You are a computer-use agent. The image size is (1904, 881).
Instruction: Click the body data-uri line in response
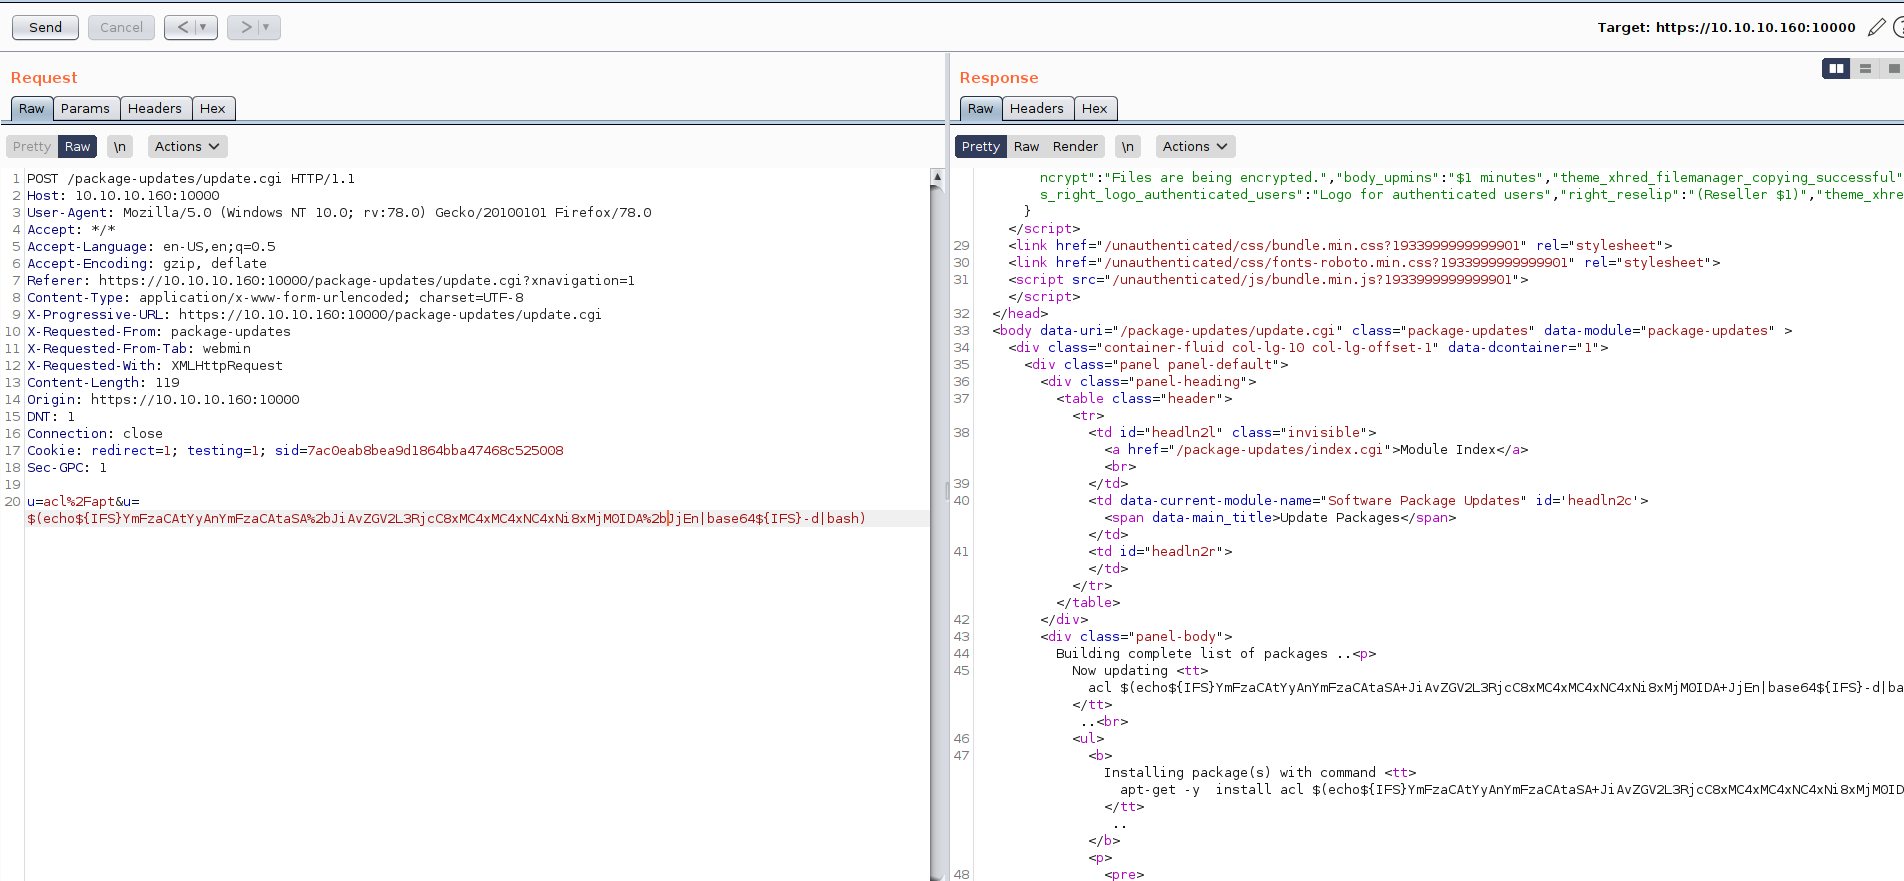(x=1392, y=330)
